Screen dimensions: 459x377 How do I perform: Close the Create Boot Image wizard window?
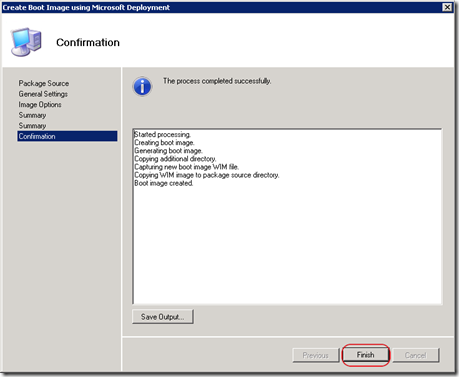coord(447,7)
